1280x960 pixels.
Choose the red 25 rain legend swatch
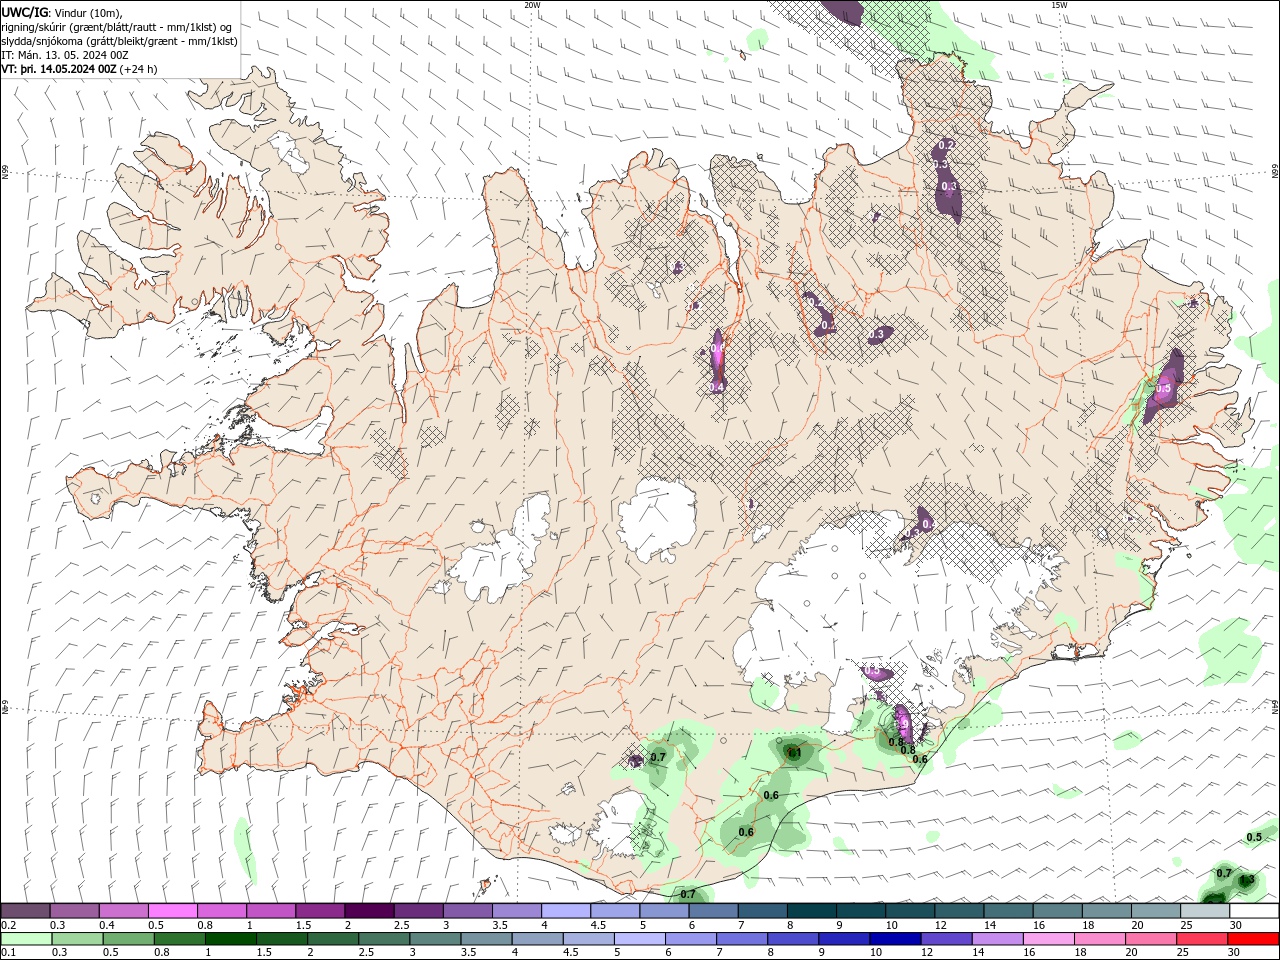(x=1204, y=939)
